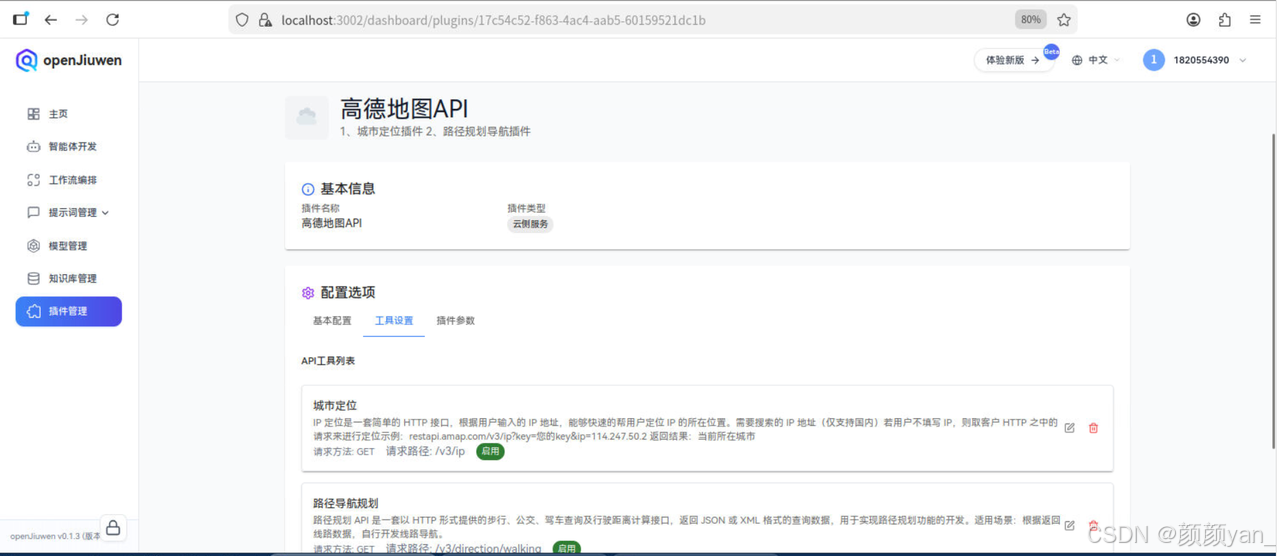Click the 高德地图API page title

pos(404,108)
